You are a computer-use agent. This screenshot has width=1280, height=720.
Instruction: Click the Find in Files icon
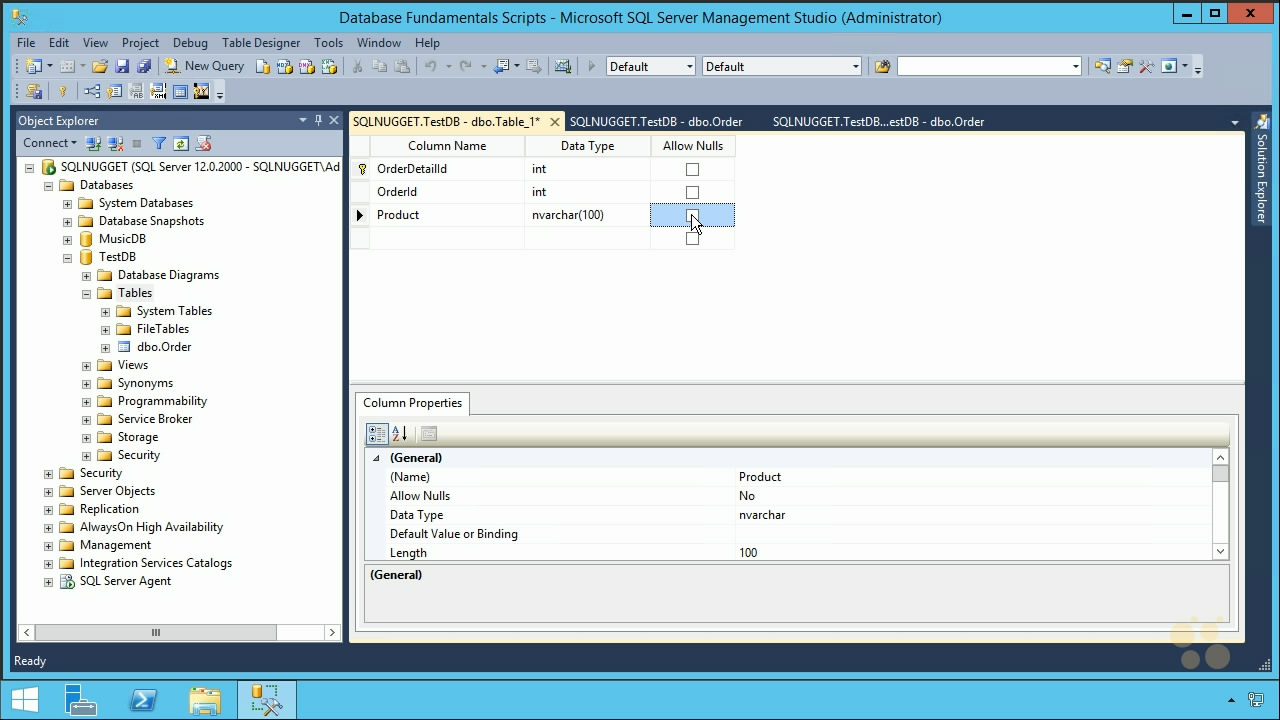[882, 67]
